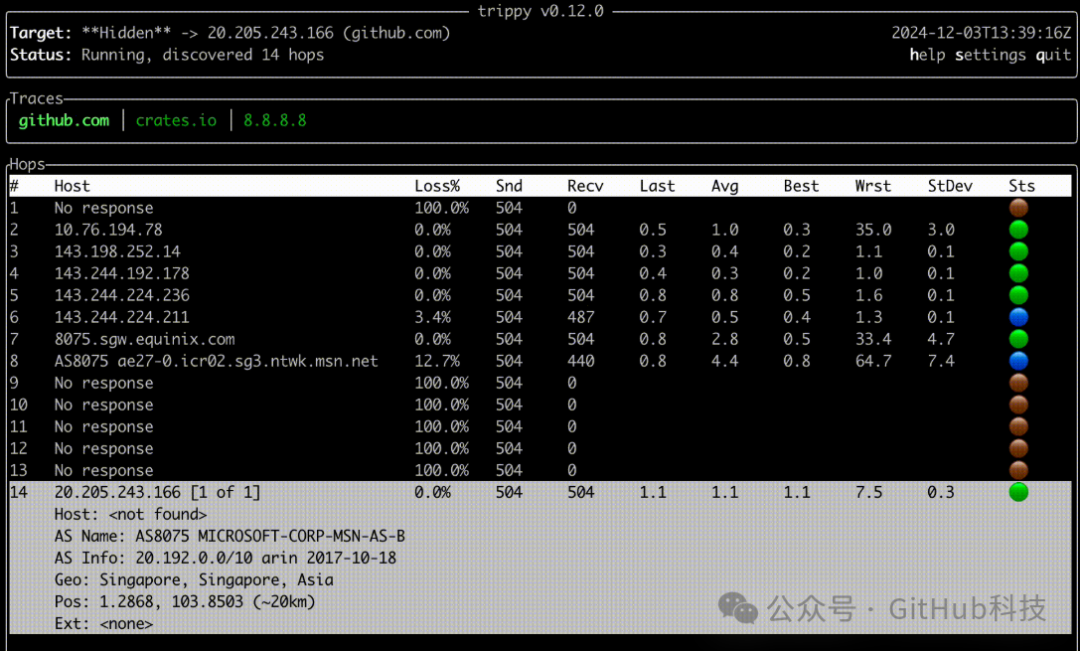Viewport: 1080px width, 651px height.
Task: Click the Pos 1.2868, 103.8503 line
Action: coord(185,601)
